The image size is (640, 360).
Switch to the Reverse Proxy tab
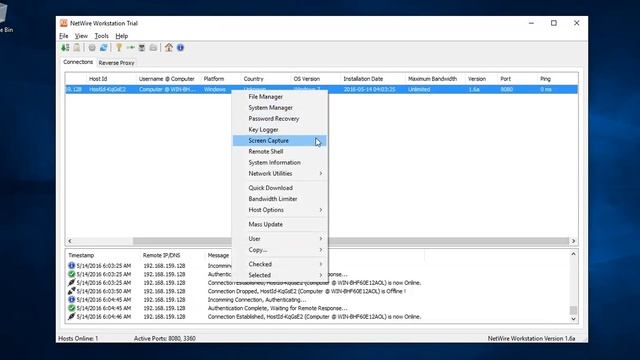tap(116, 63)
